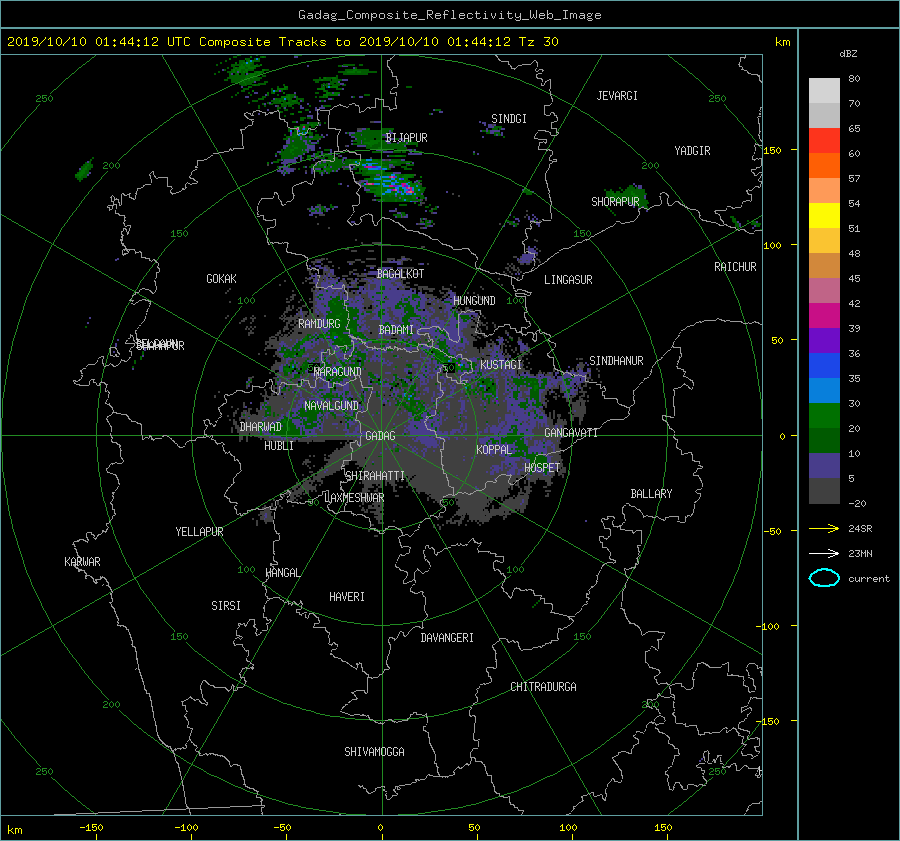Viewport: 900px width, 841px height.
Task: Pick the light gray swatch beside label 80
Action: (824, 90)
